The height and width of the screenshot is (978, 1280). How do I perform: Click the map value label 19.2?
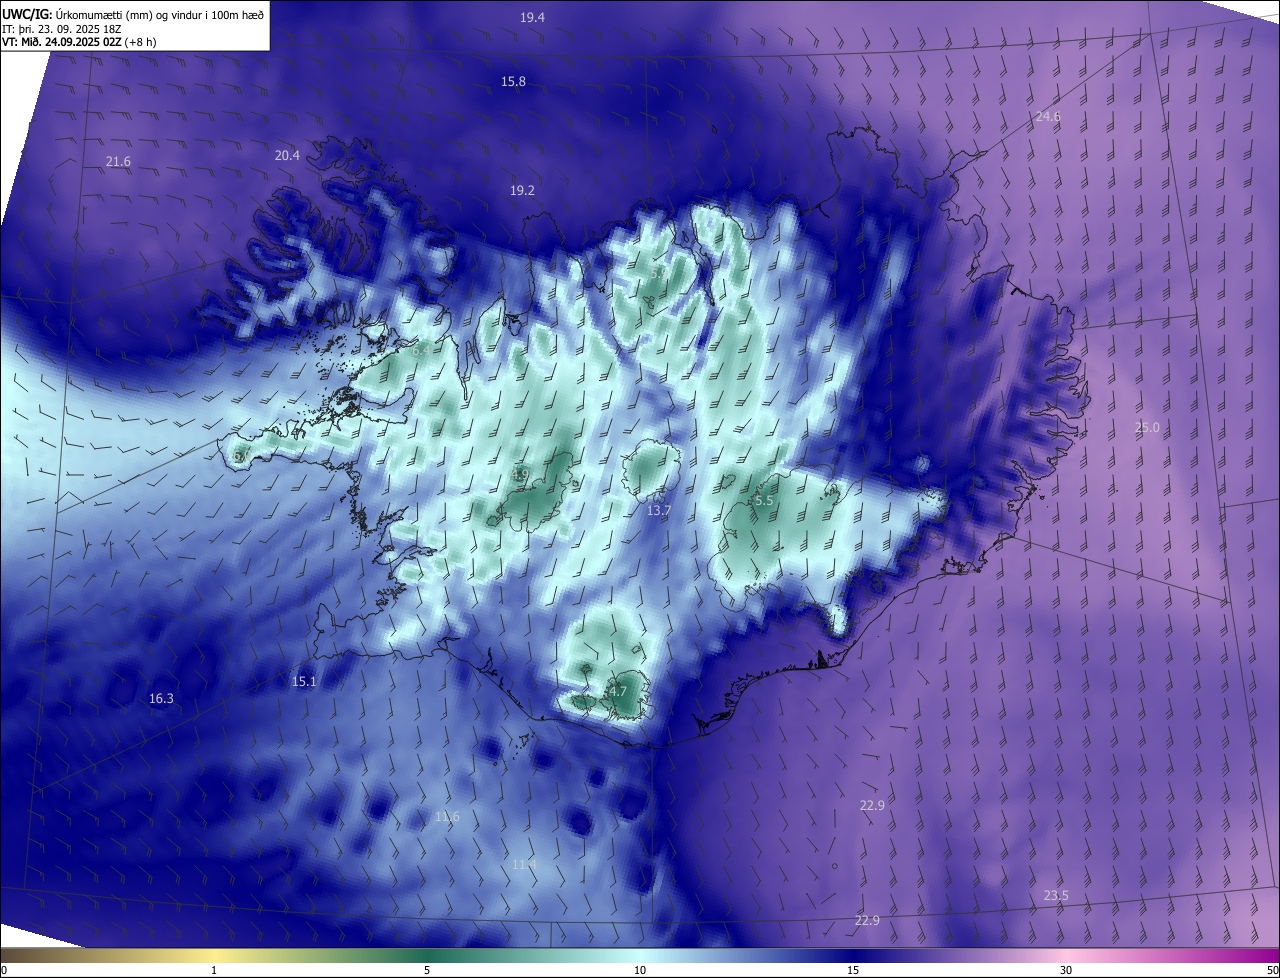[x=522, y=190]
